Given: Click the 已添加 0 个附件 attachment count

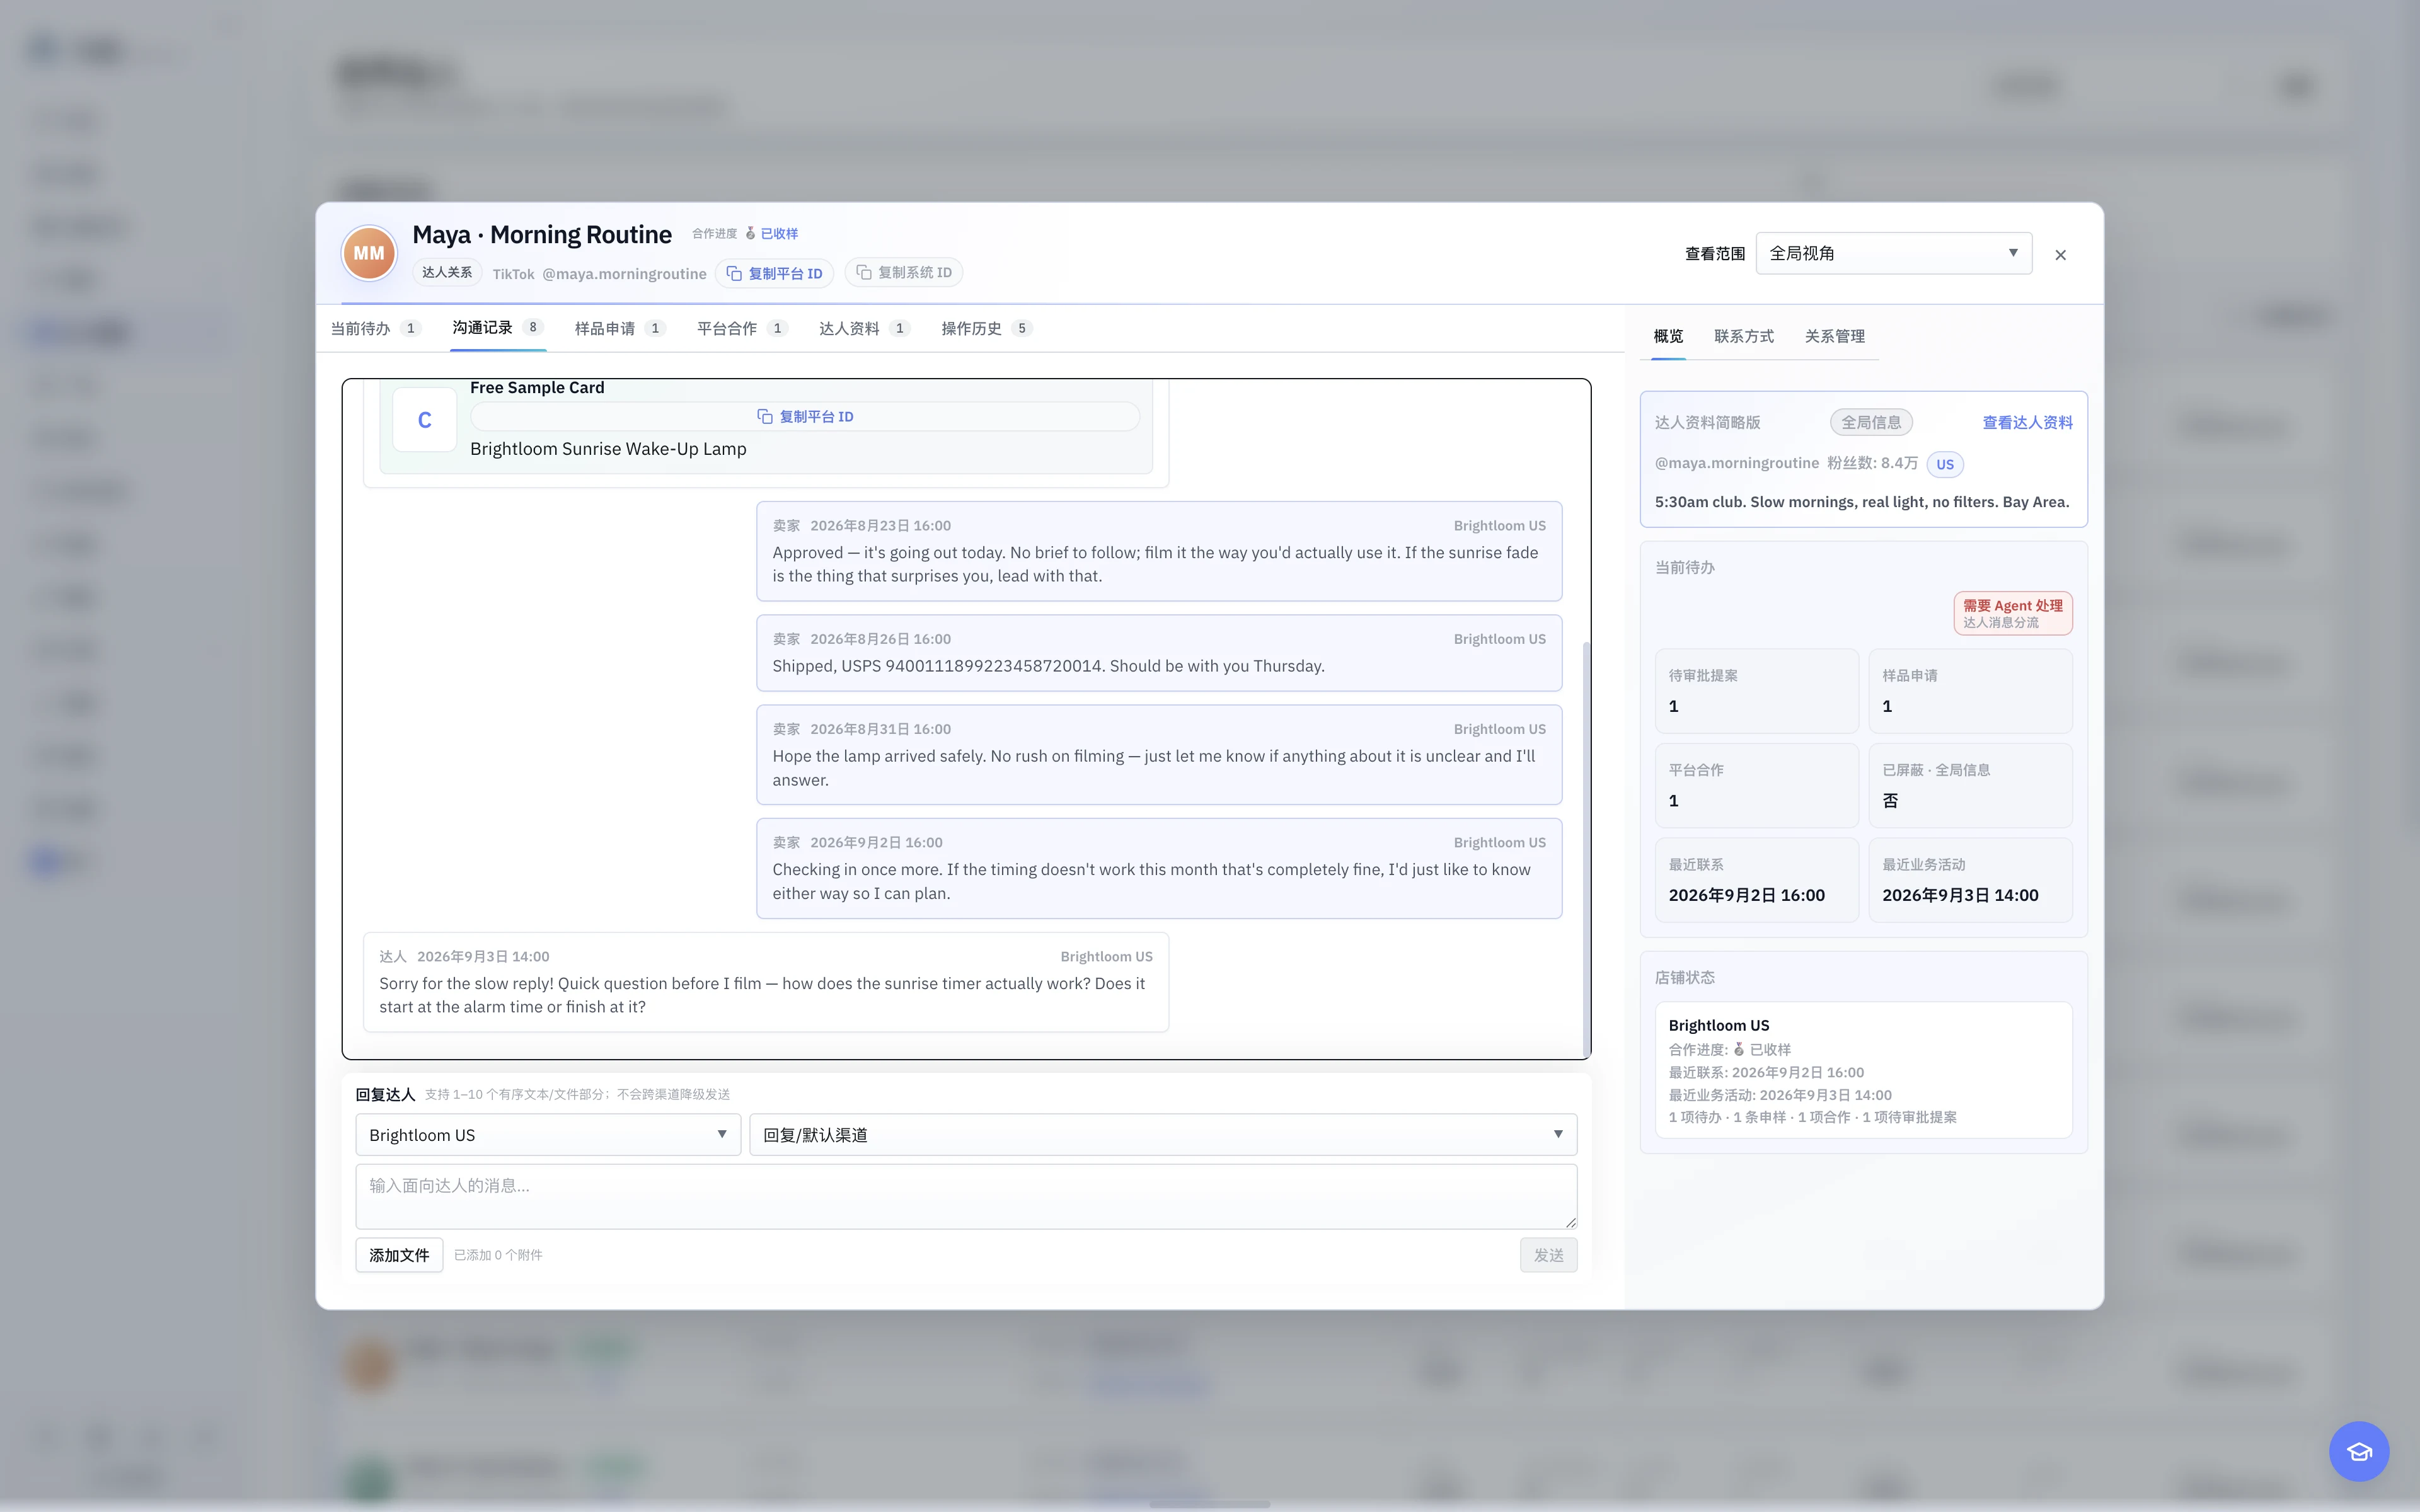Looking at the screenshot, I should (x=498, y=1255).
